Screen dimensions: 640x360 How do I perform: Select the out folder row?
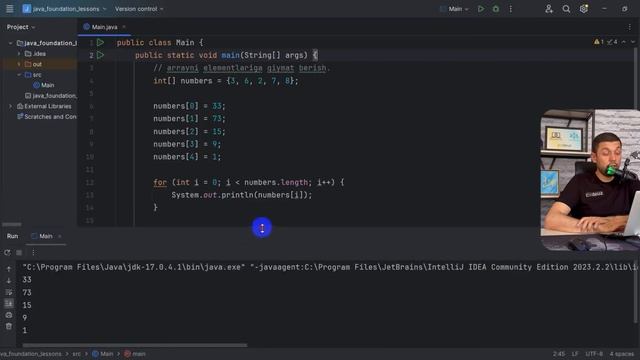pyautogui.click(x=39, y=64)
